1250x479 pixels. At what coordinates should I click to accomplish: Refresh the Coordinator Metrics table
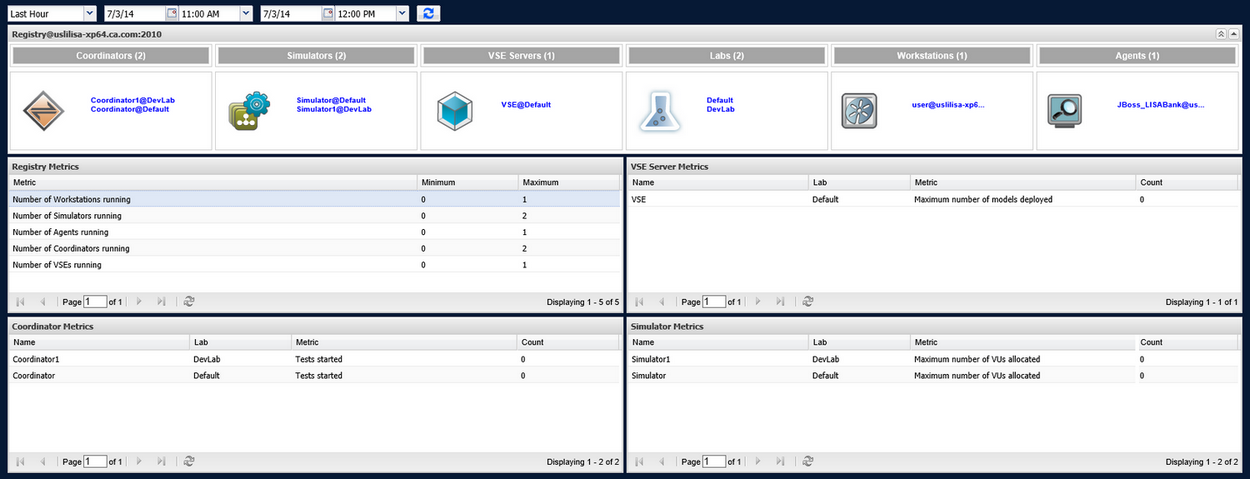click(189, 462)
